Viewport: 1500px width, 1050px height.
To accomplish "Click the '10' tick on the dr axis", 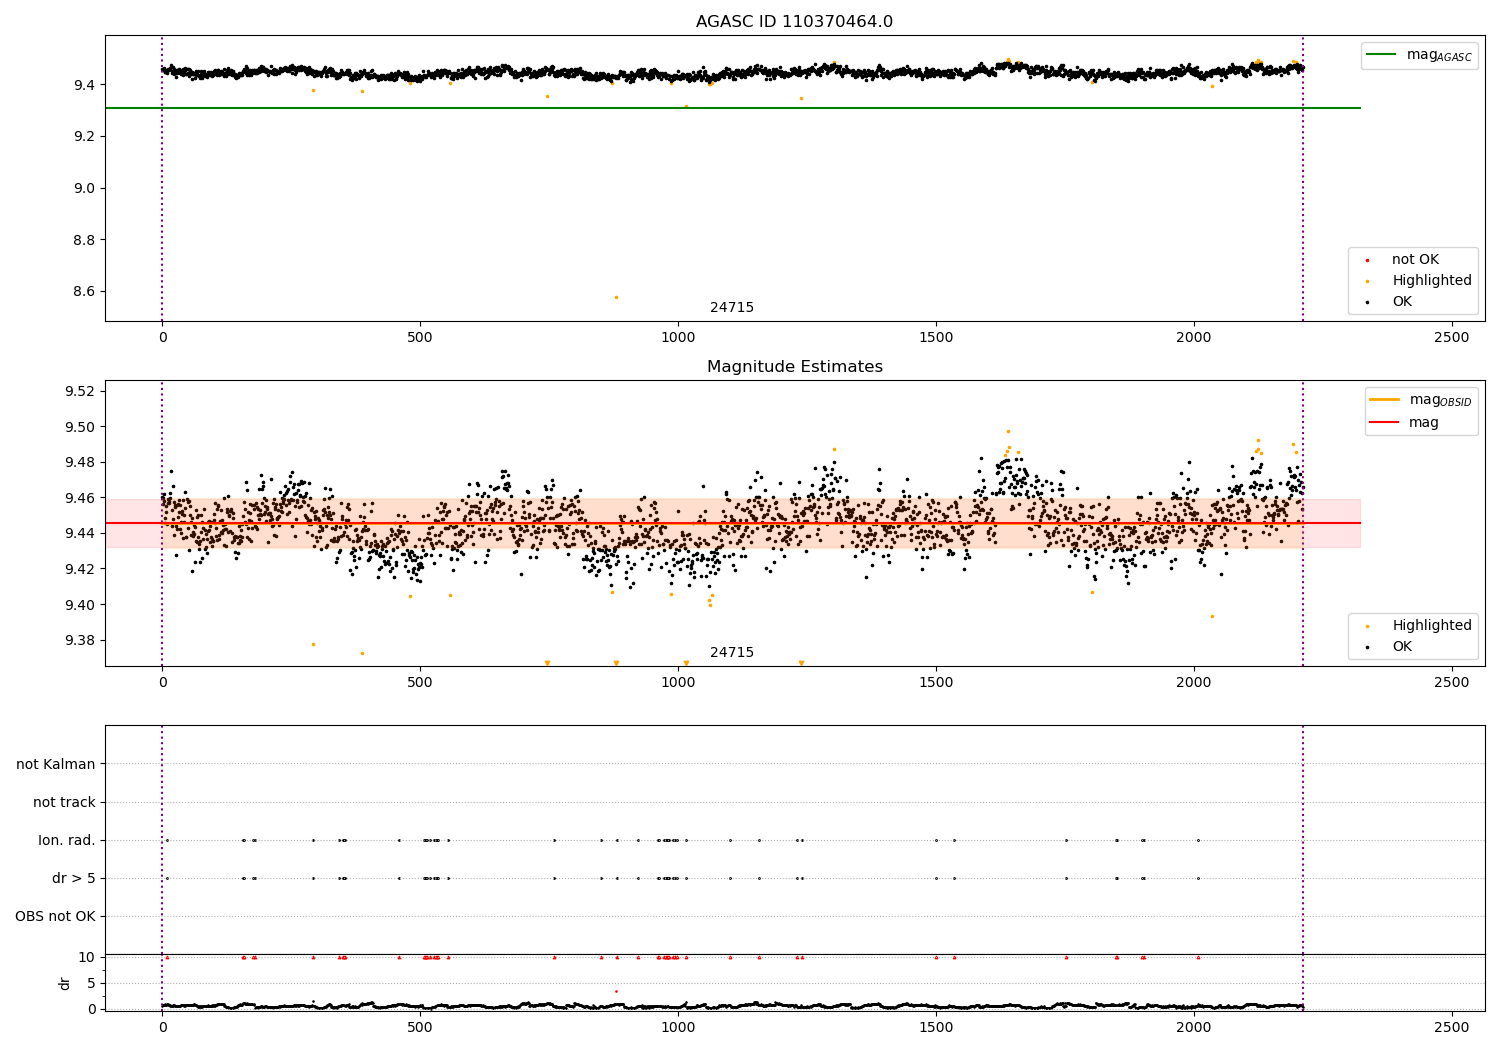I will pyautogui.click(x=87, y=958).
